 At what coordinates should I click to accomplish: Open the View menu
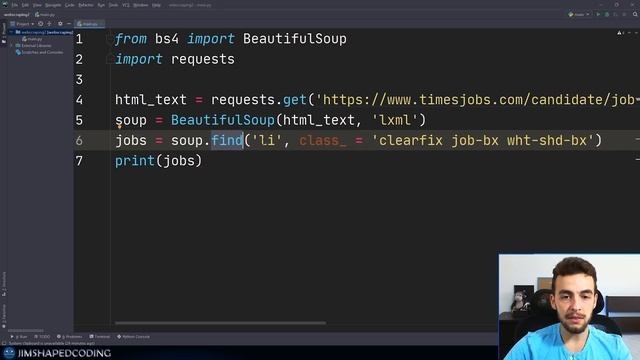(37, 5)
